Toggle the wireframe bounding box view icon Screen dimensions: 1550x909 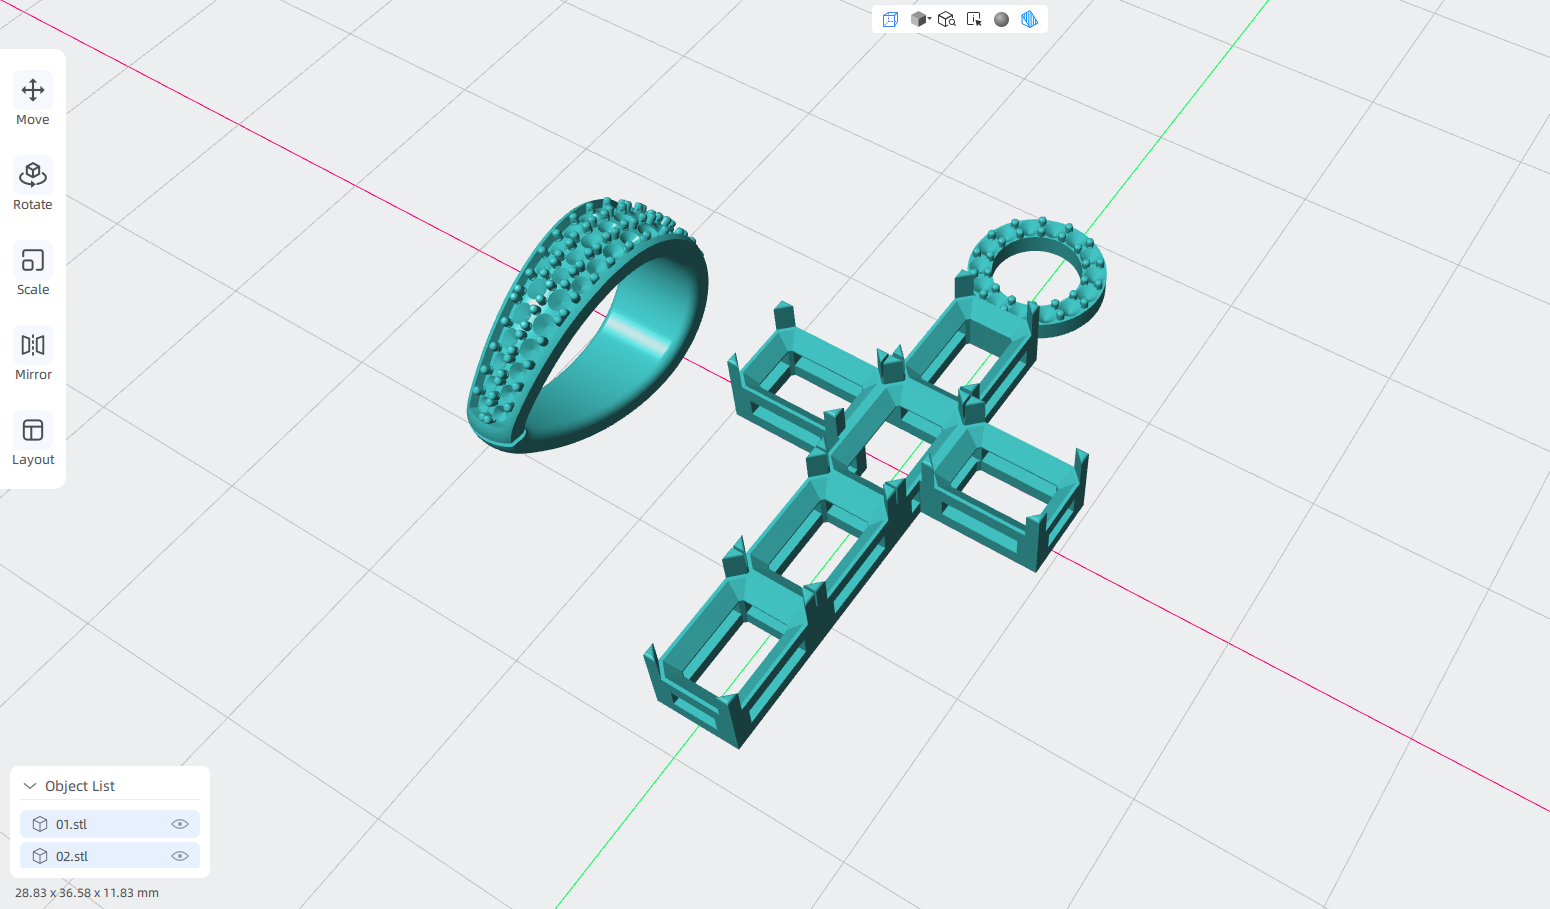[x=890, y=19]
